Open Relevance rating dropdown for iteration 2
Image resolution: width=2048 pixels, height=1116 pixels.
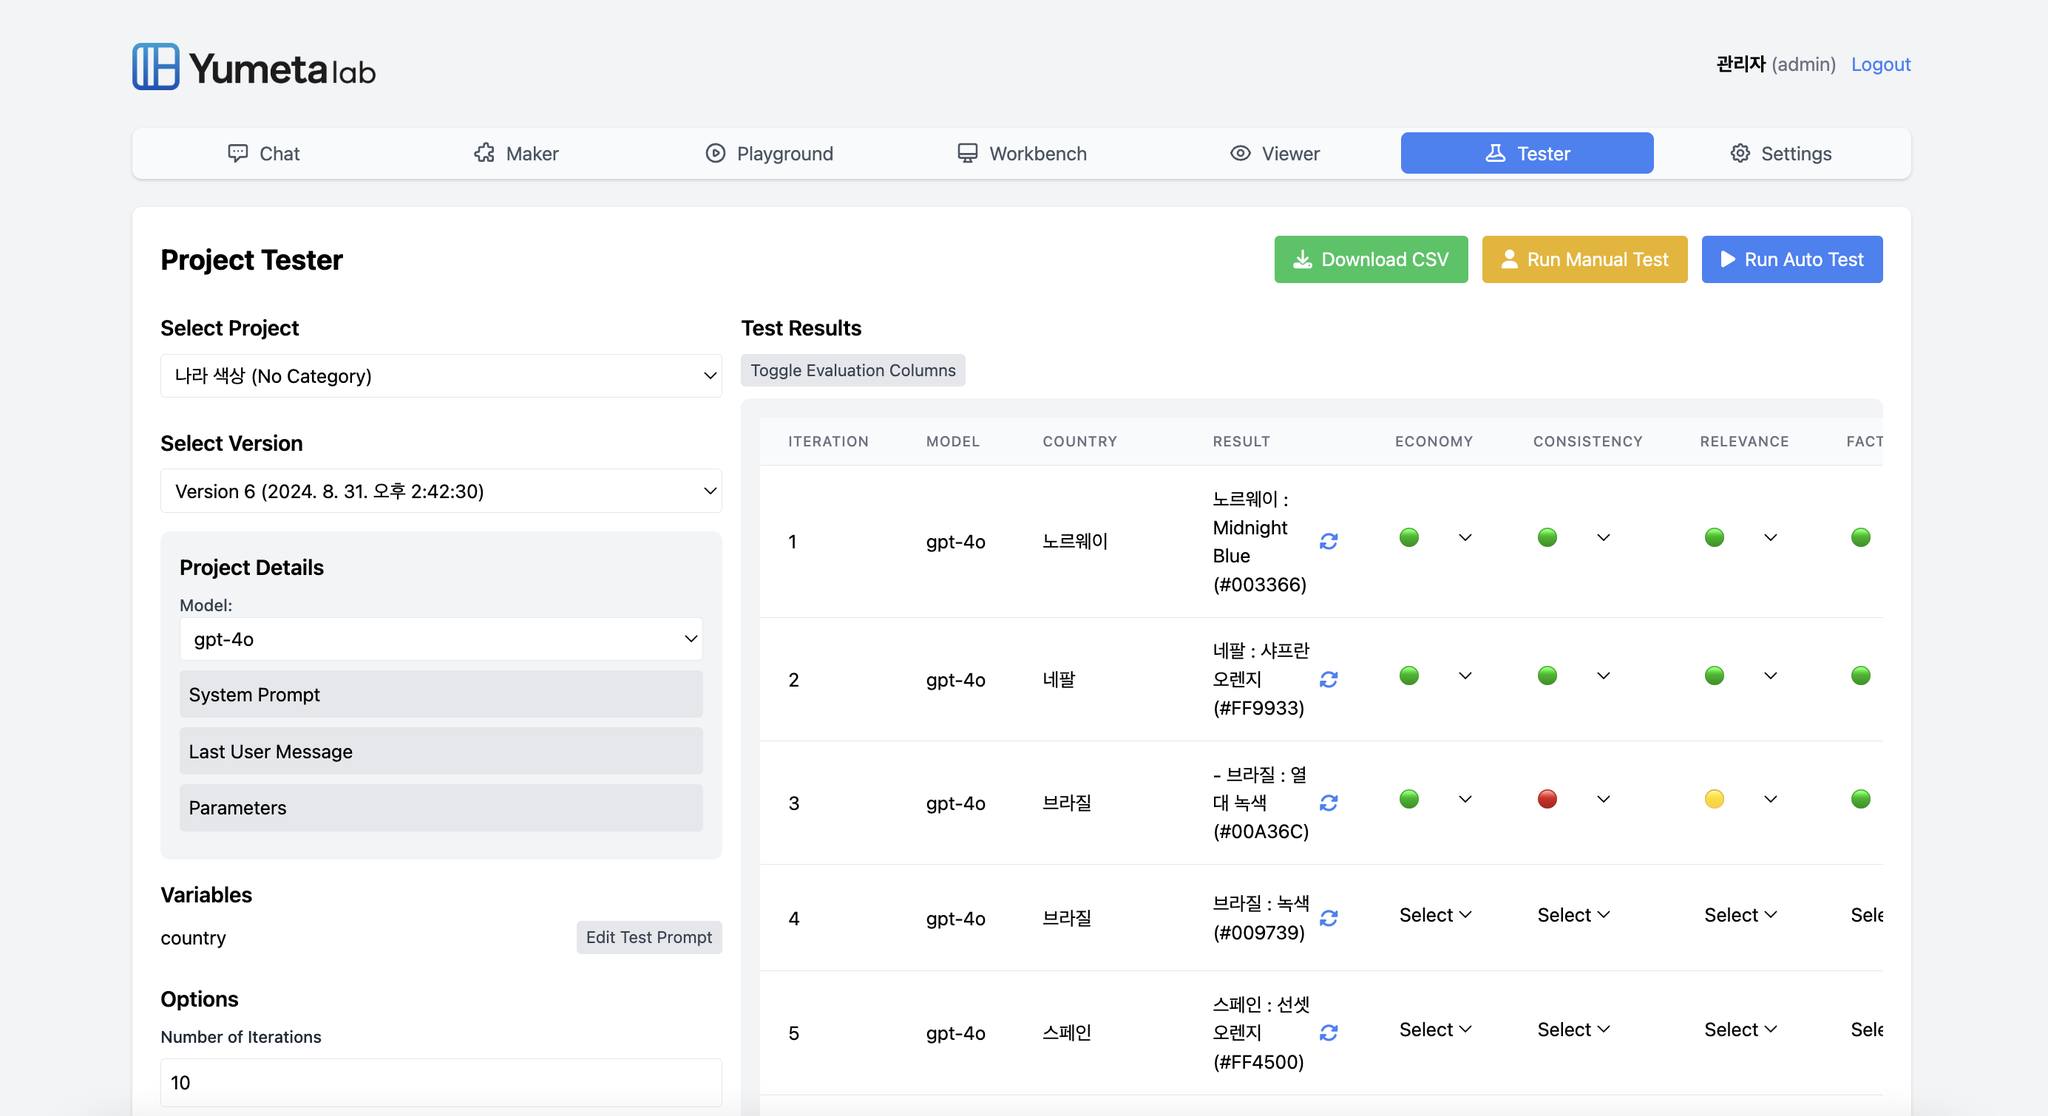1770,676
